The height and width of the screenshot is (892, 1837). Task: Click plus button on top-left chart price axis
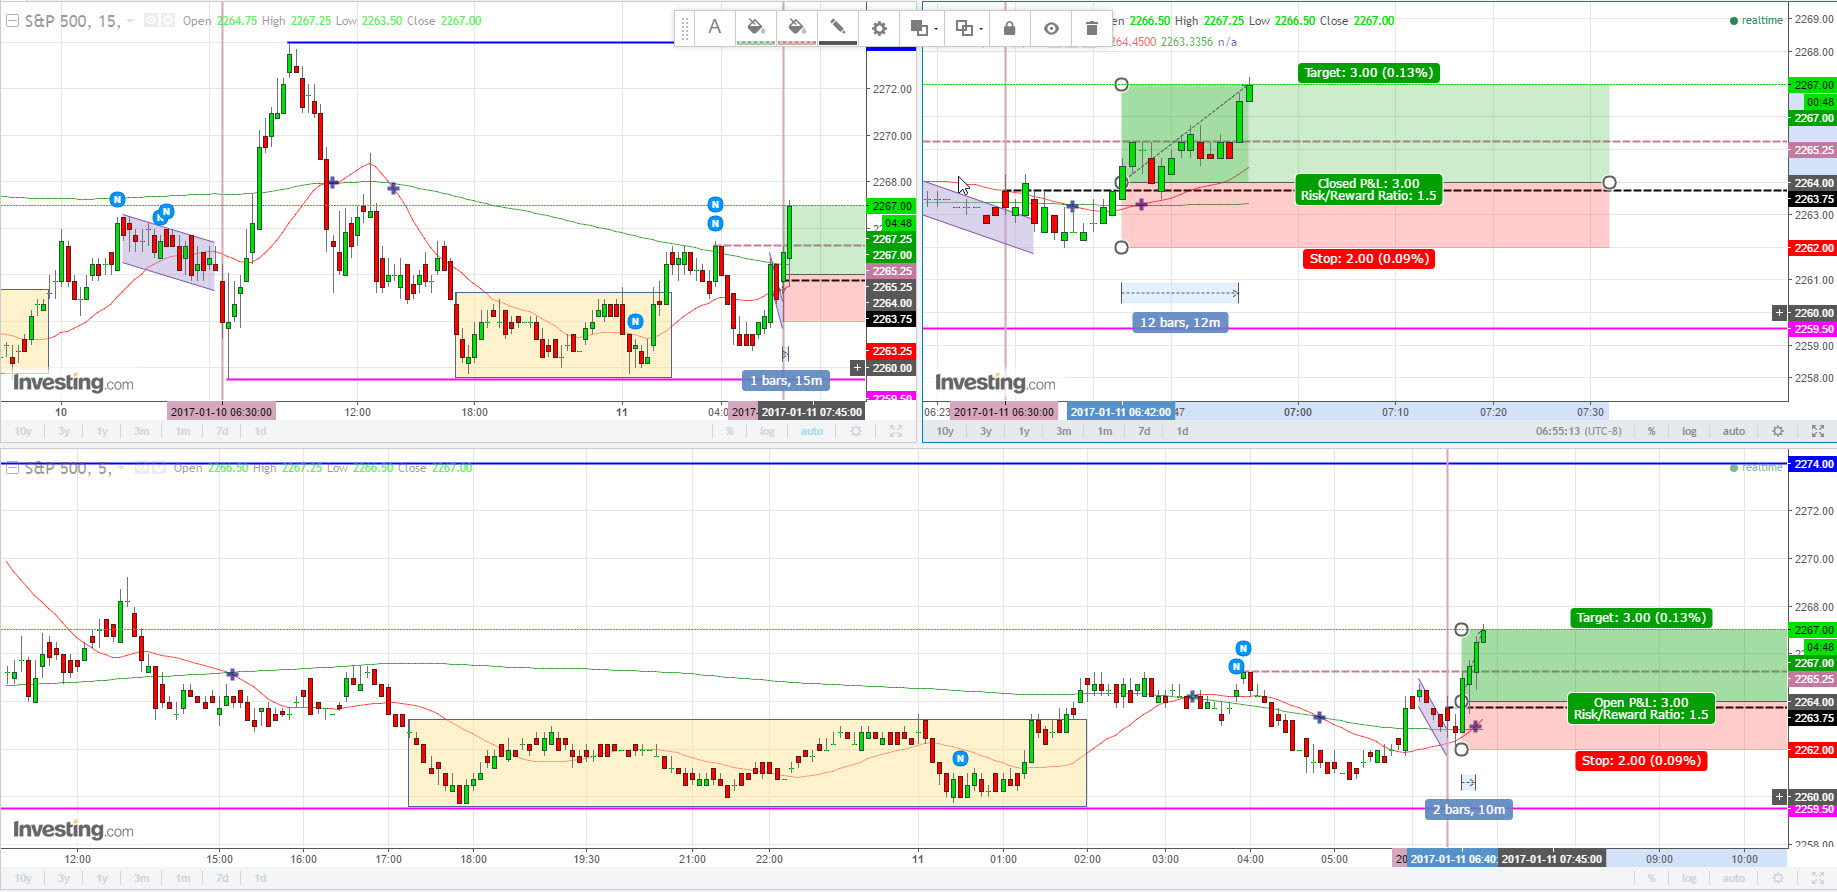857,368
